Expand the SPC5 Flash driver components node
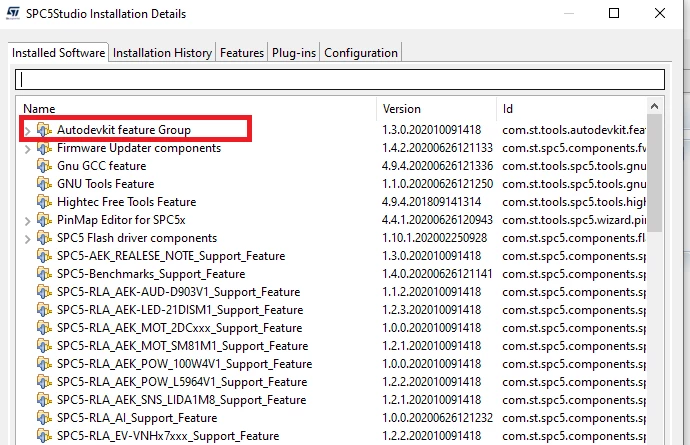The height and width of the screenshot is (445, 690). [28, 239]
